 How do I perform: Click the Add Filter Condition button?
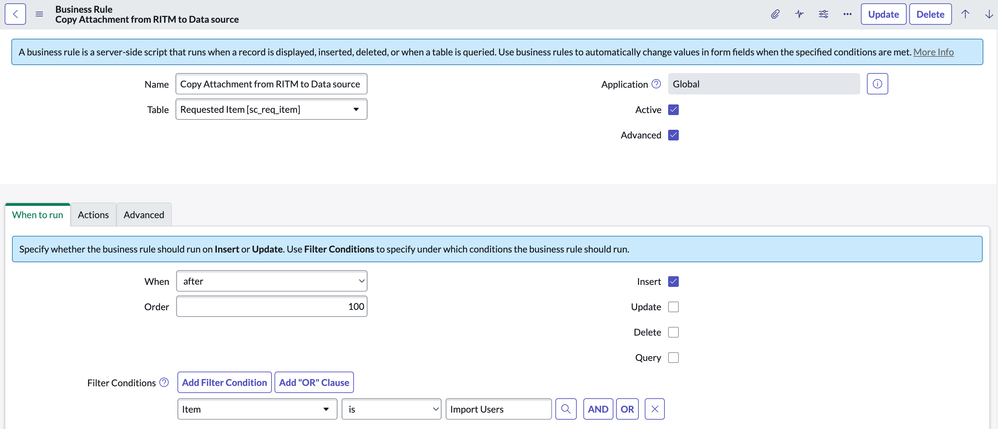(225, 383)
